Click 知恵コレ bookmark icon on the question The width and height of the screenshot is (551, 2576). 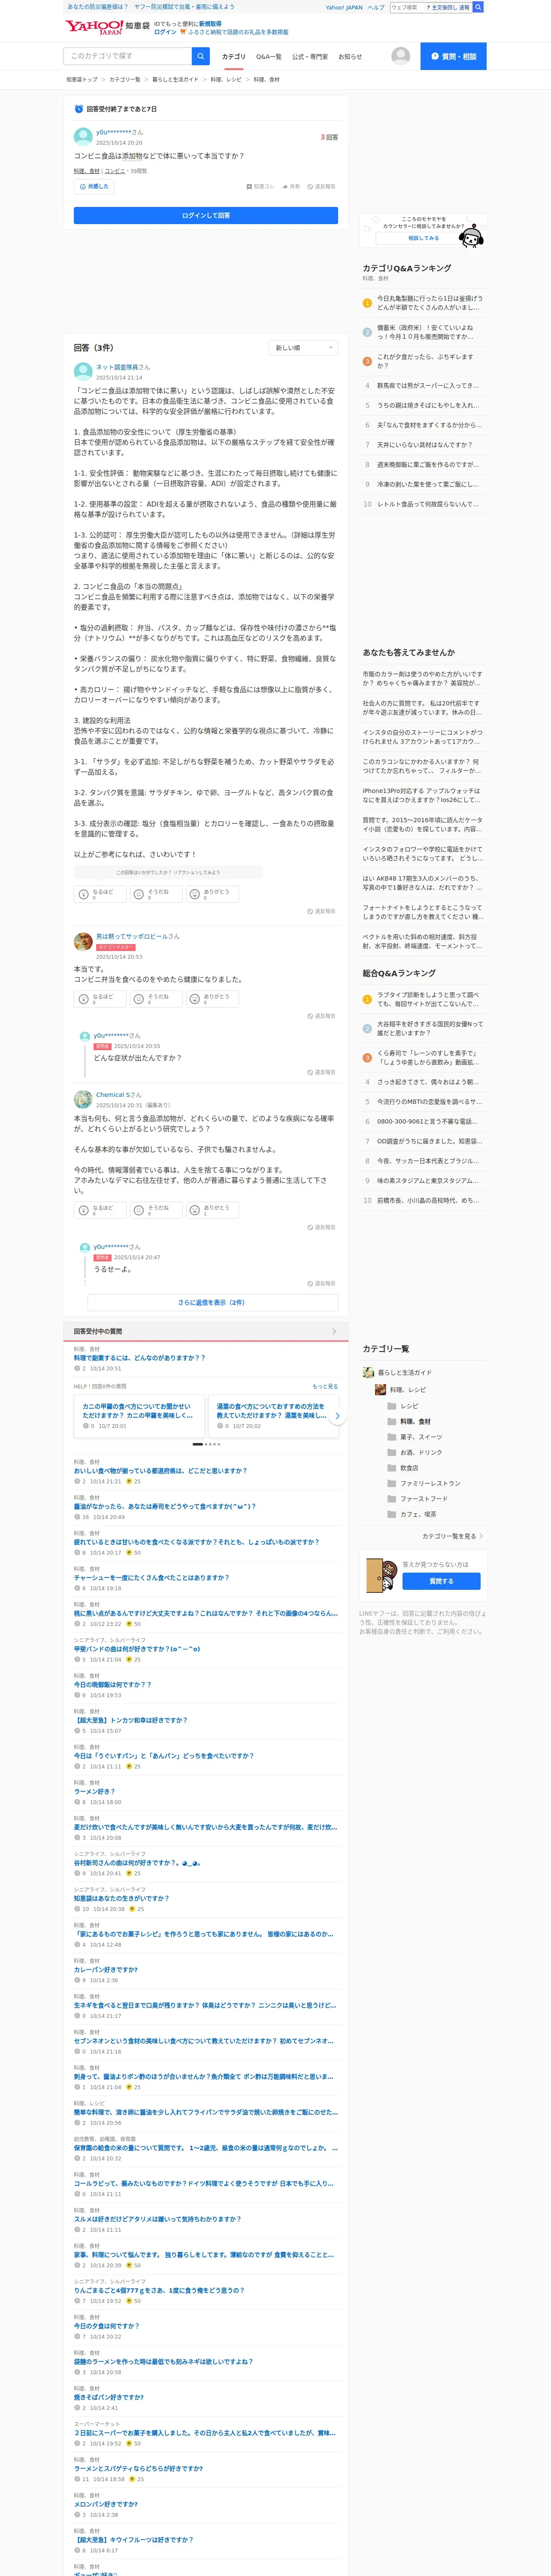tap(260, 187)
